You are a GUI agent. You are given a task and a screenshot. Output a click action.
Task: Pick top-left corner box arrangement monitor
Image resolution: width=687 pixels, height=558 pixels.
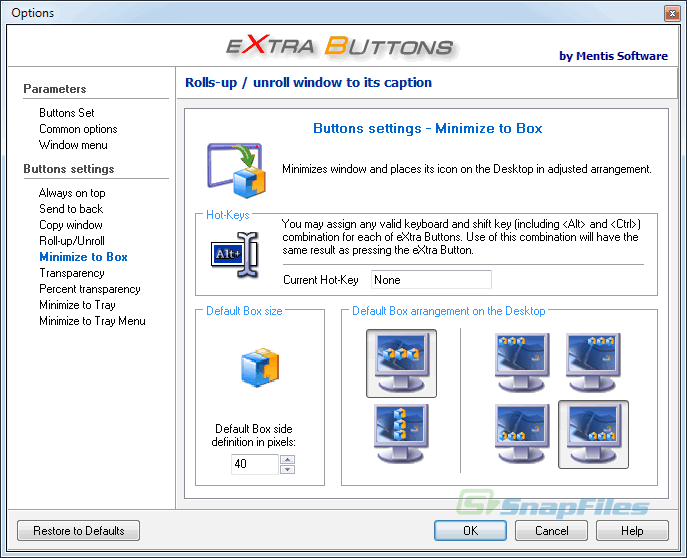coord(522,363)
